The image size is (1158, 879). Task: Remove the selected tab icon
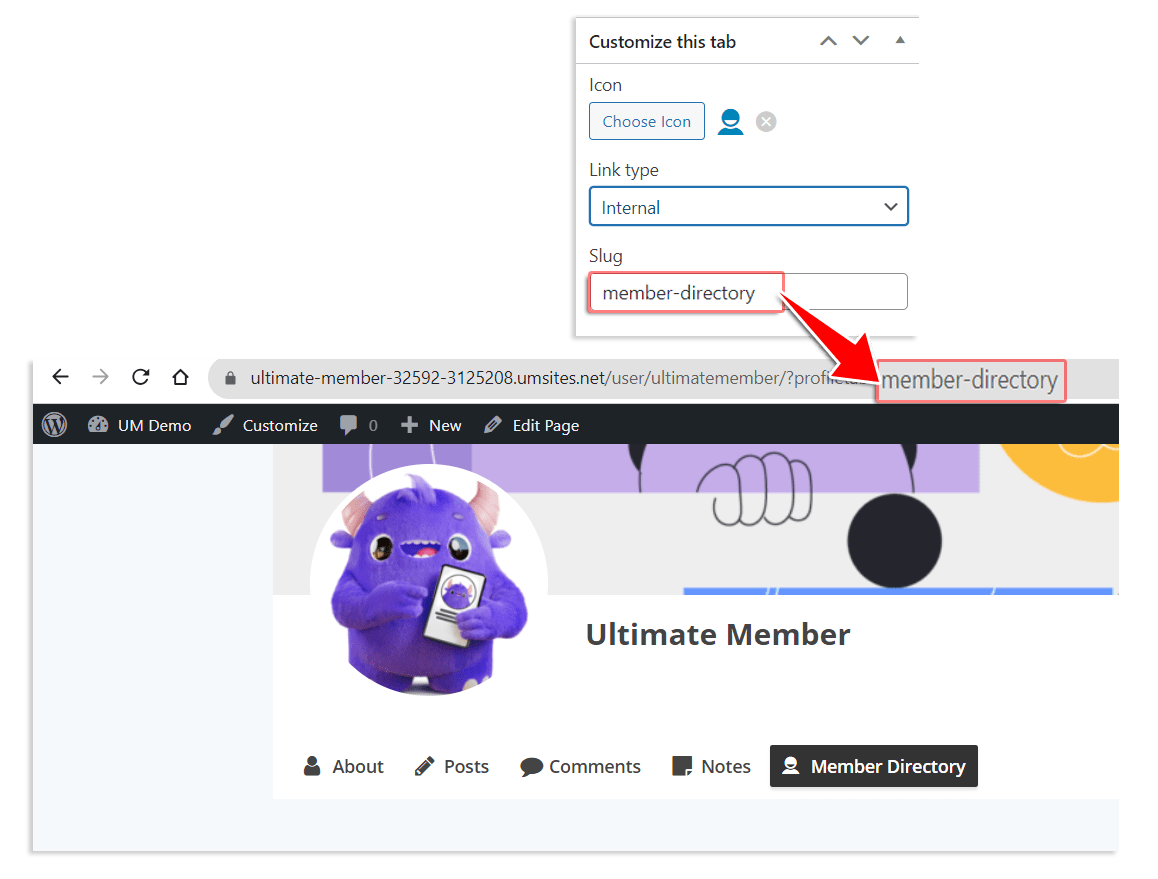point(766,122)
